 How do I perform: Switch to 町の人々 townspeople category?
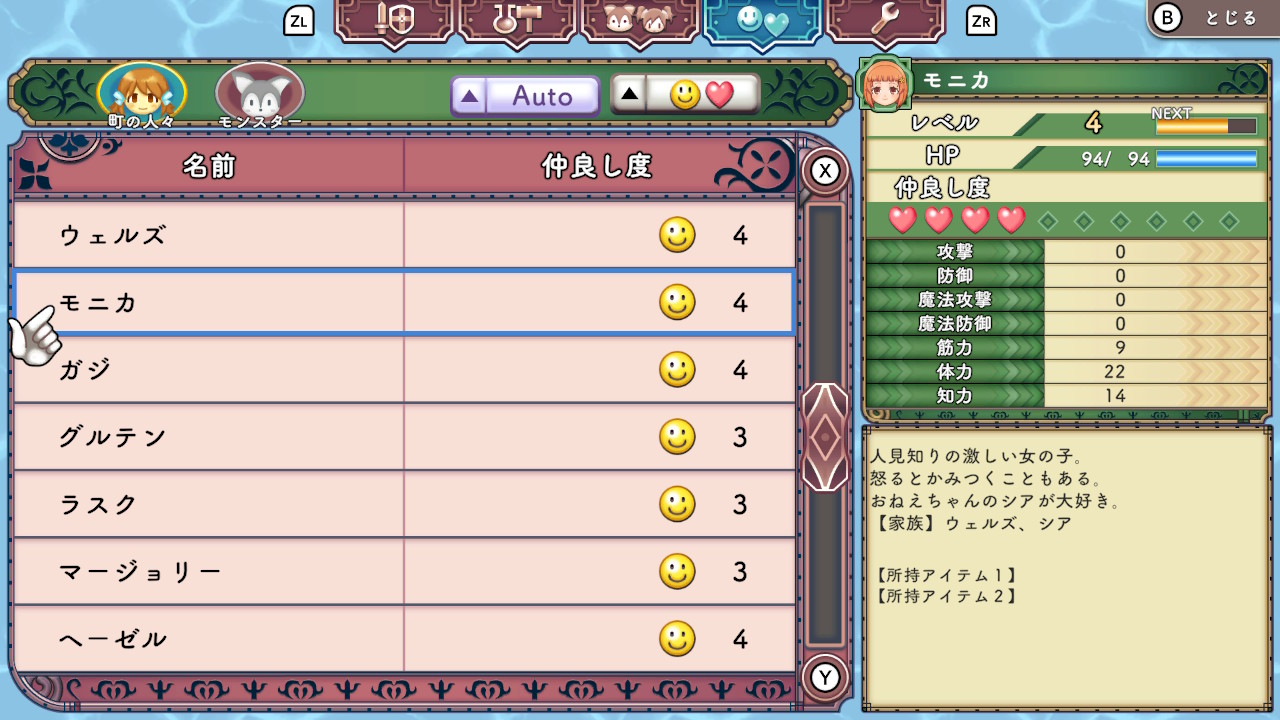(141, 96)
